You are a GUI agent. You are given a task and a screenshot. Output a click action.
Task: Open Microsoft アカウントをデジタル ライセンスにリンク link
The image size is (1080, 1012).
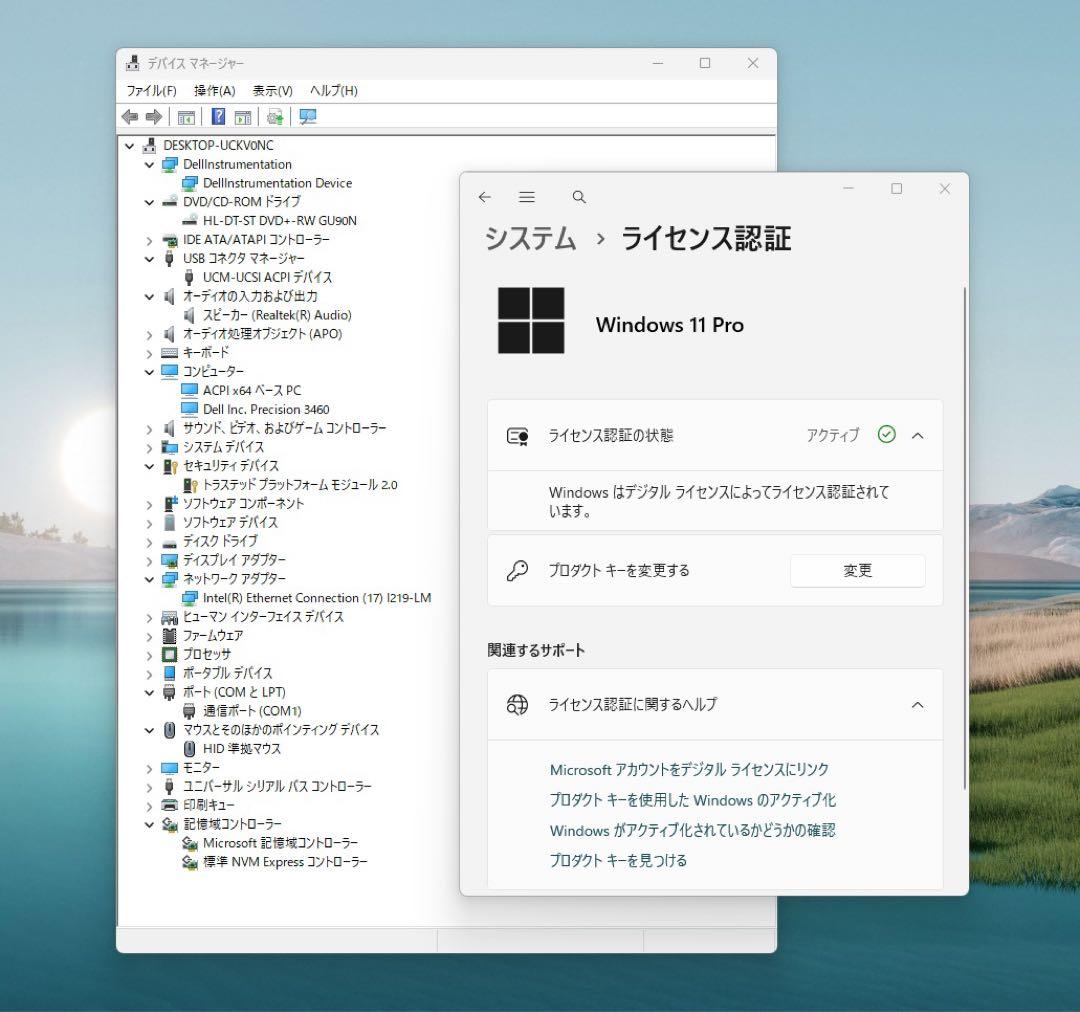(x=689, y=770)
